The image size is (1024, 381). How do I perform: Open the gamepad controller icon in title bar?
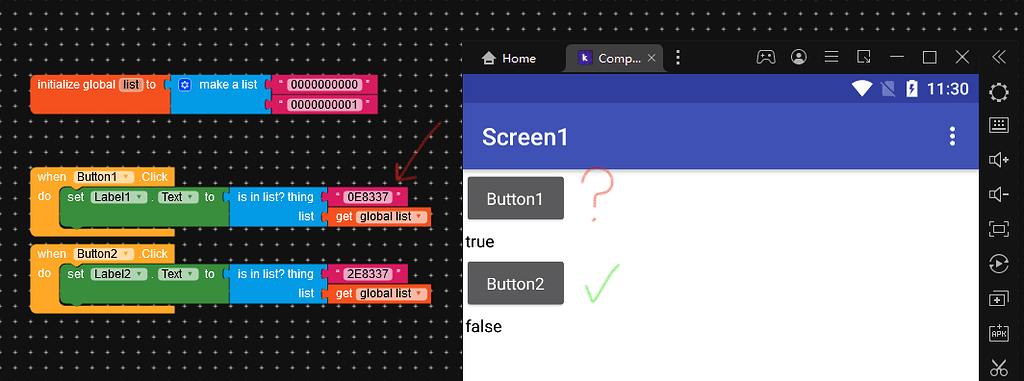[x=765, y=58]
